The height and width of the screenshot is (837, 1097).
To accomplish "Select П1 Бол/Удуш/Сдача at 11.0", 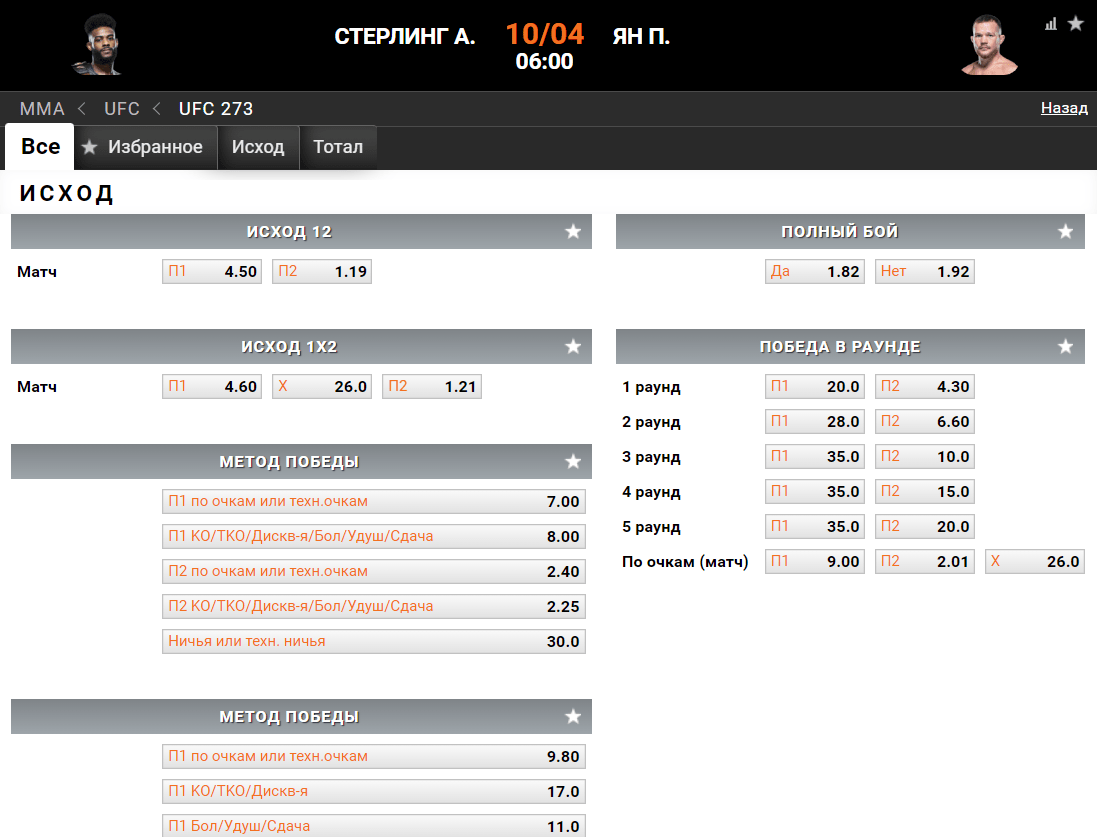I will click(x=374, y=825).
